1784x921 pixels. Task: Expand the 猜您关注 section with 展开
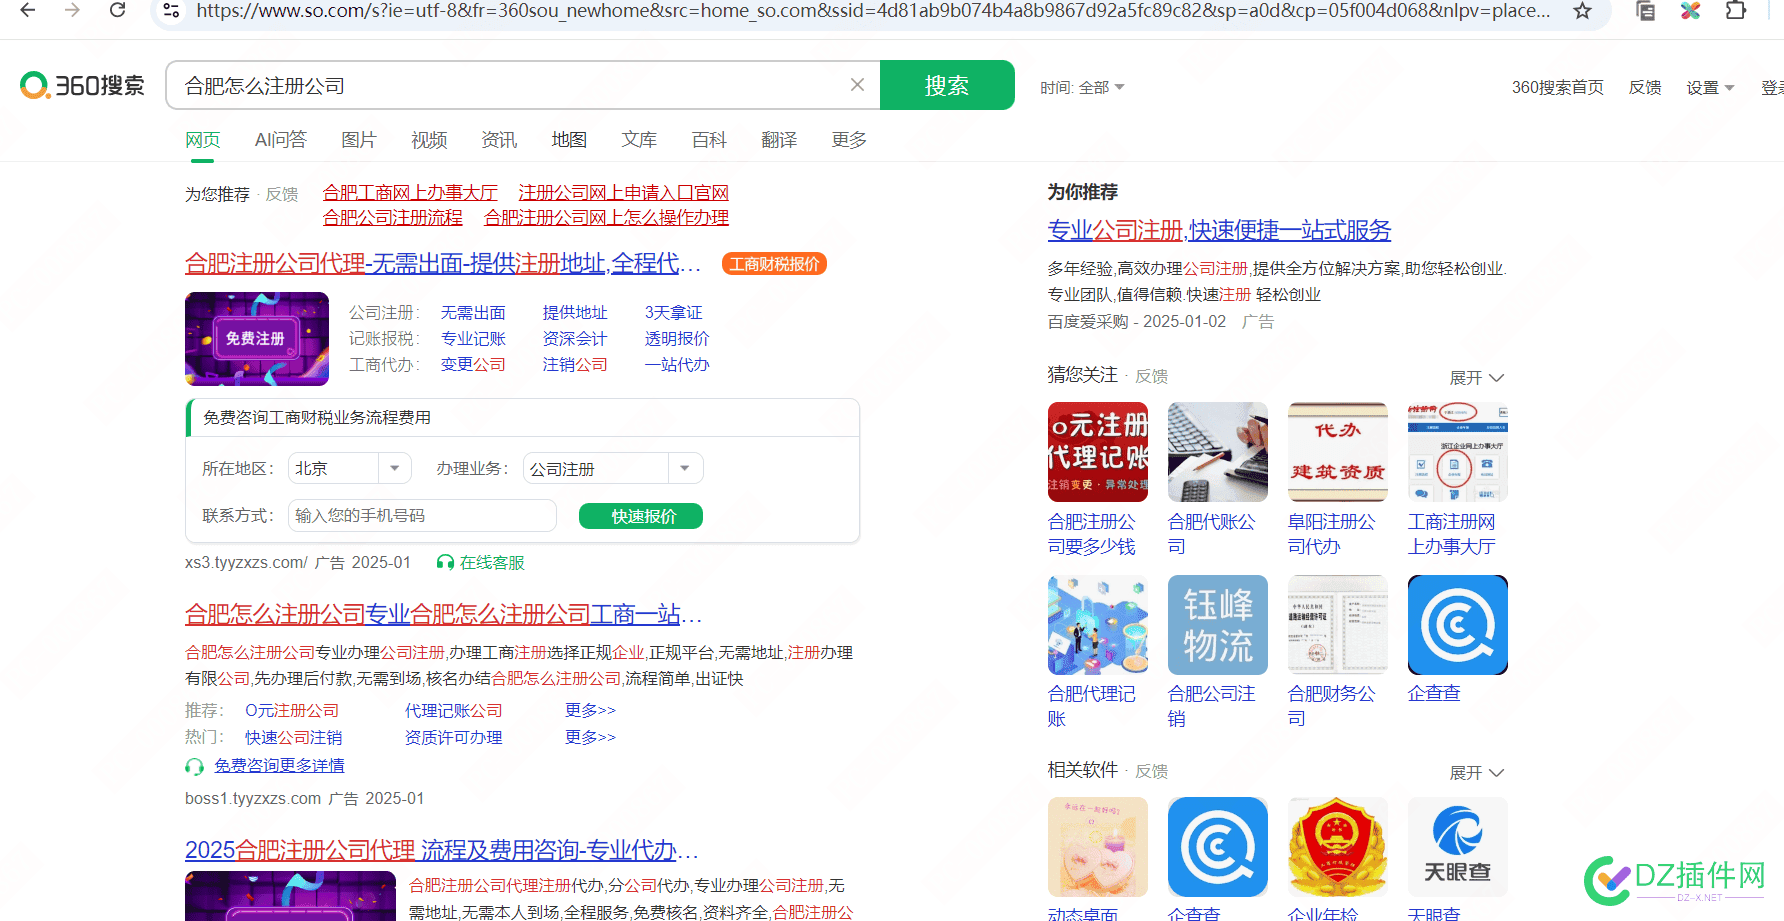pyautogui.click(x=1477, y=378)
